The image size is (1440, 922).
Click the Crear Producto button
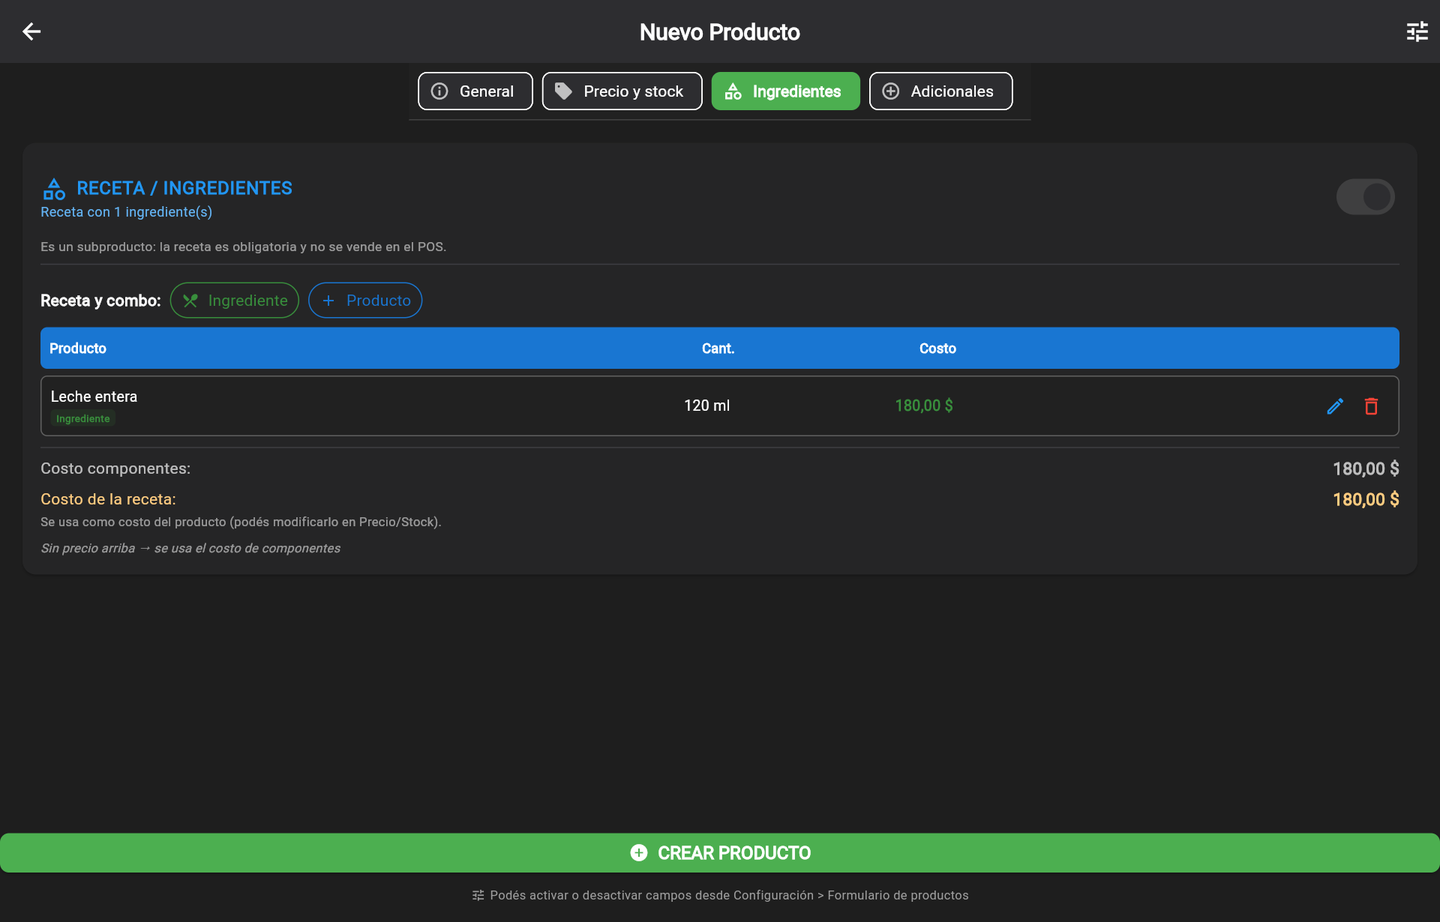pyautogui.click(x=720, y=853)
